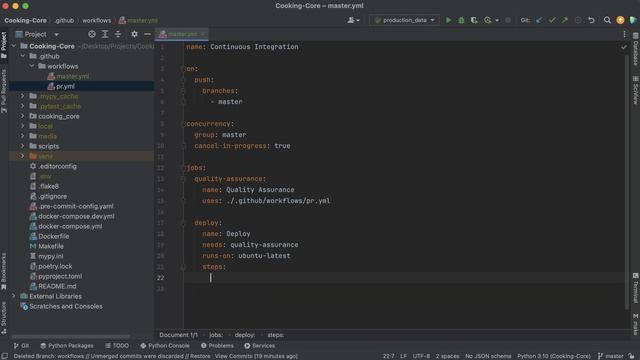Collapse the Cooking-Core root folder
This screenshot has width=640, height=360.
[14, 46]
